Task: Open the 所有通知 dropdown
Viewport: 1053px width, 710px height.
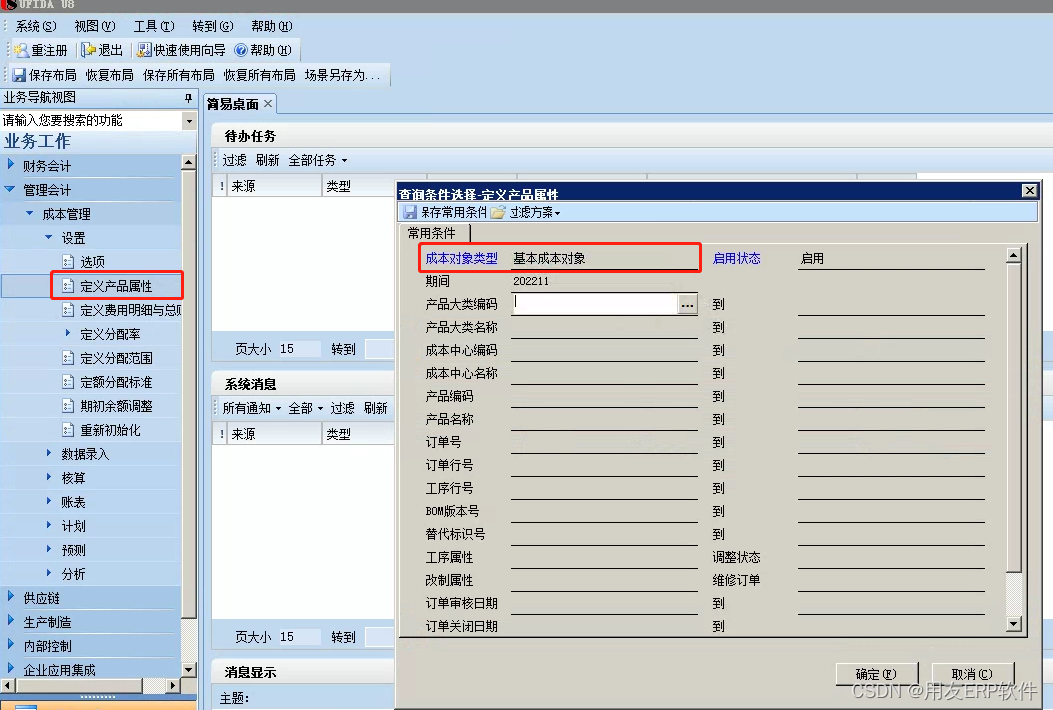Action: 252,408
